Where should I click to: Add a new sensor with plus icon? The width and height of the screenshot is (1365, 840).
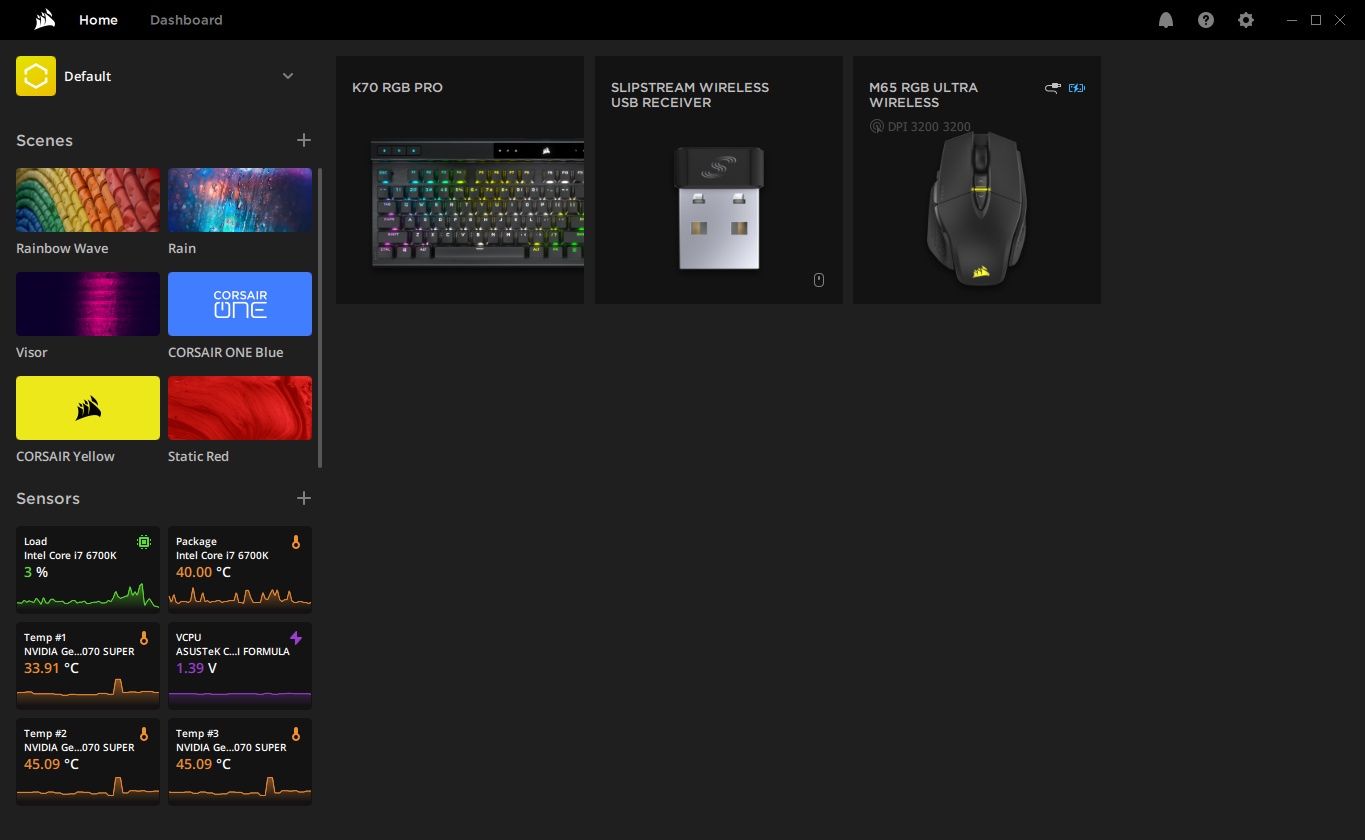pyautogui.click(x=304, y=498)
